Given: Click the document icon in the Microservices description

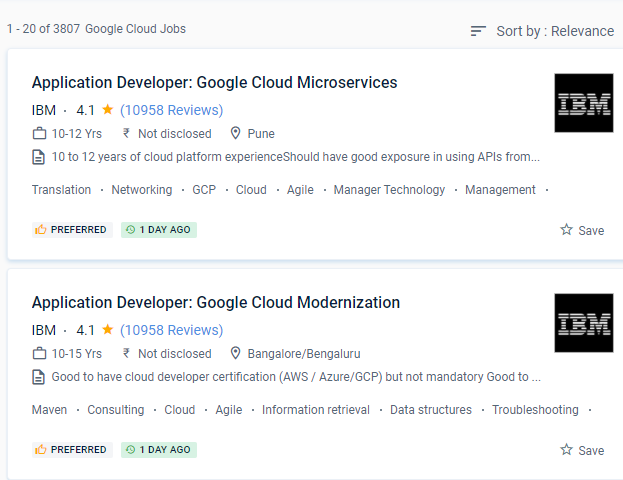Looking at the screenshot, I should tap(39, 157).
